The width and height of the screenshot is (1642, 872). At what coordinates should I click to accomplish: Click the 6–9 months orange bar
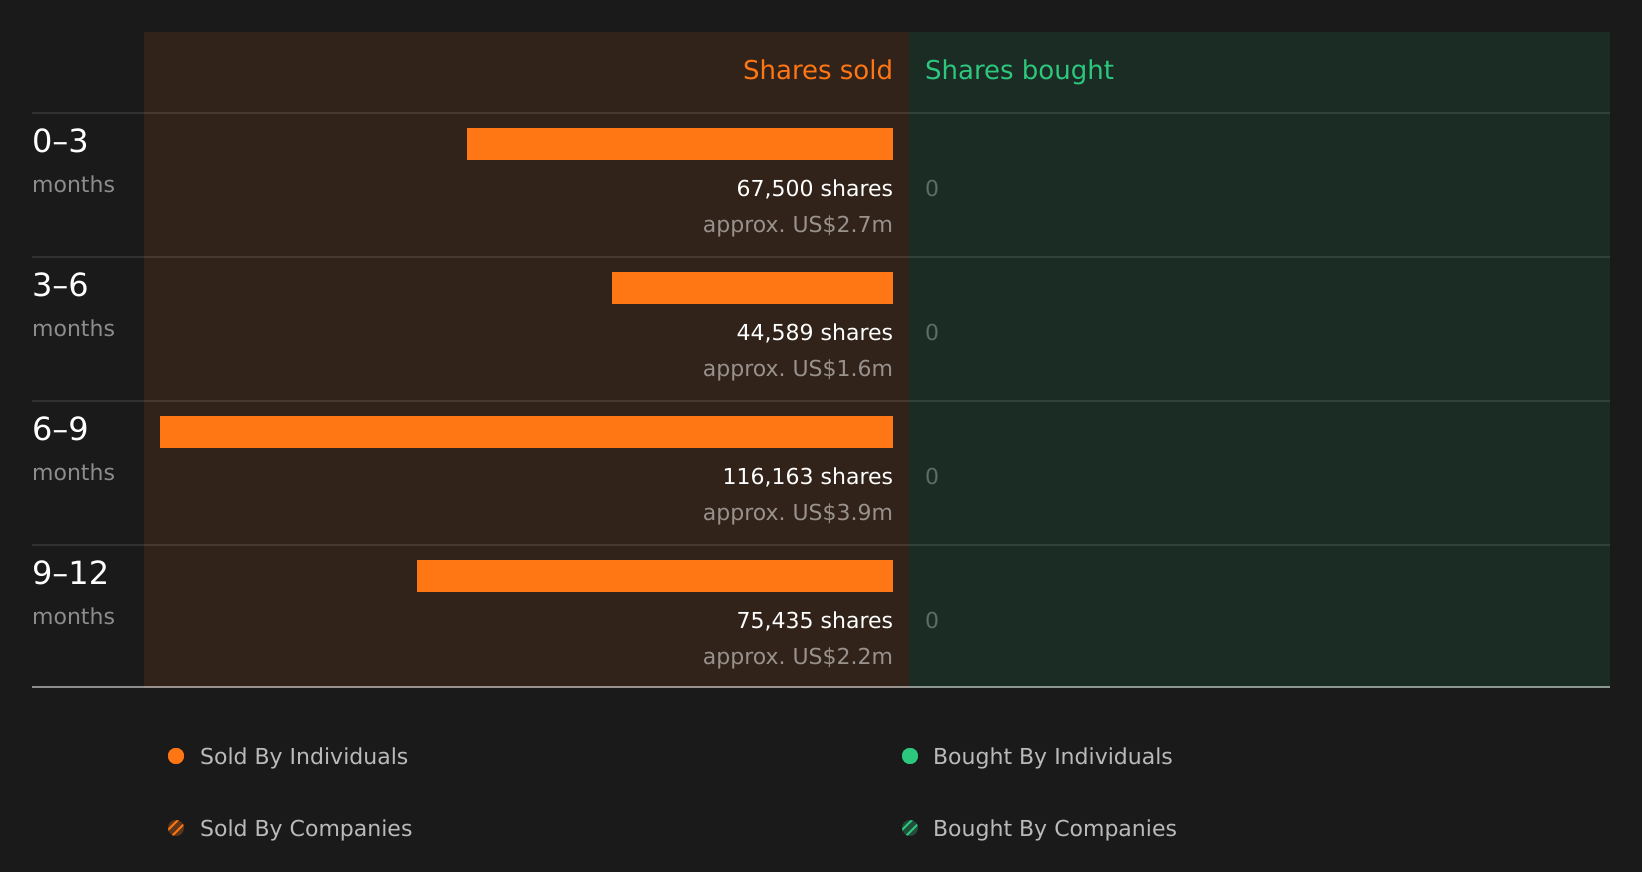click(526, 432)
